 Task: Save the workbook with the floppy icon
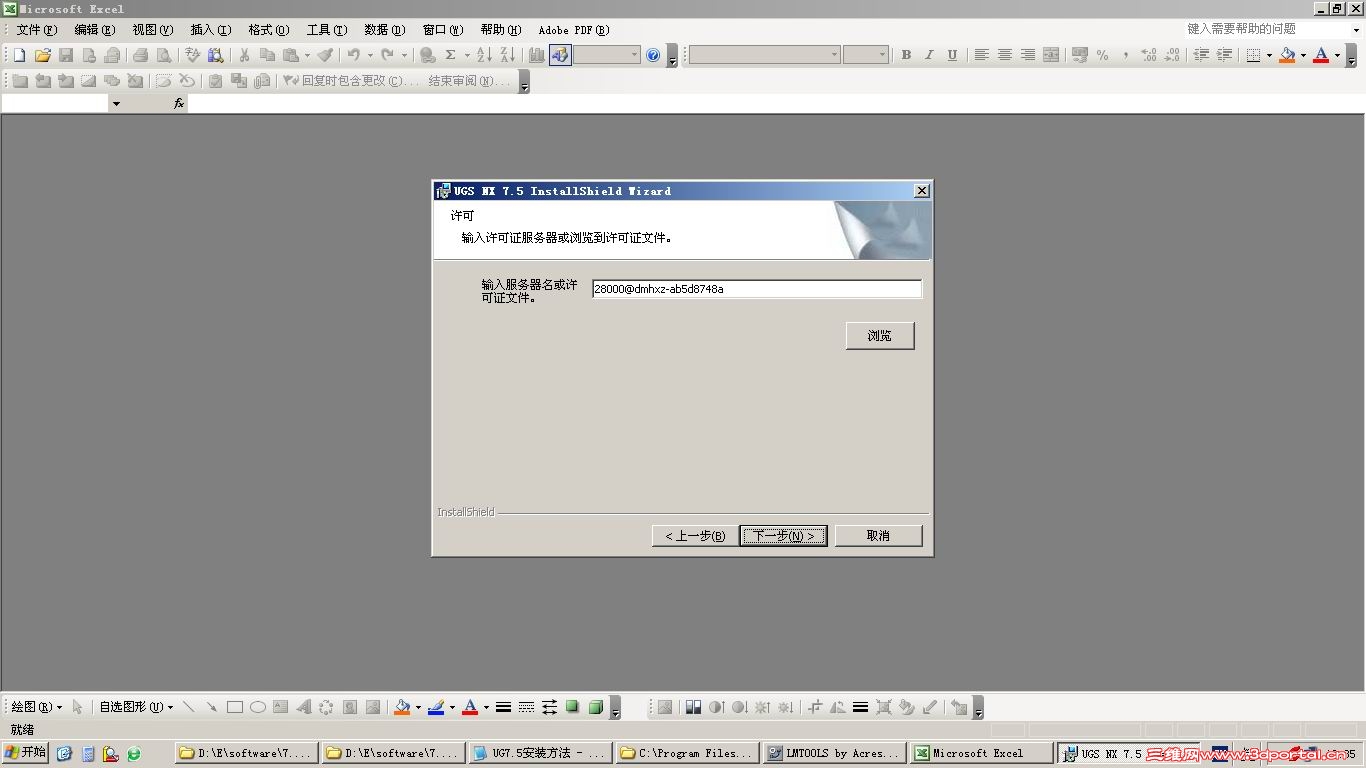[66, 55]
